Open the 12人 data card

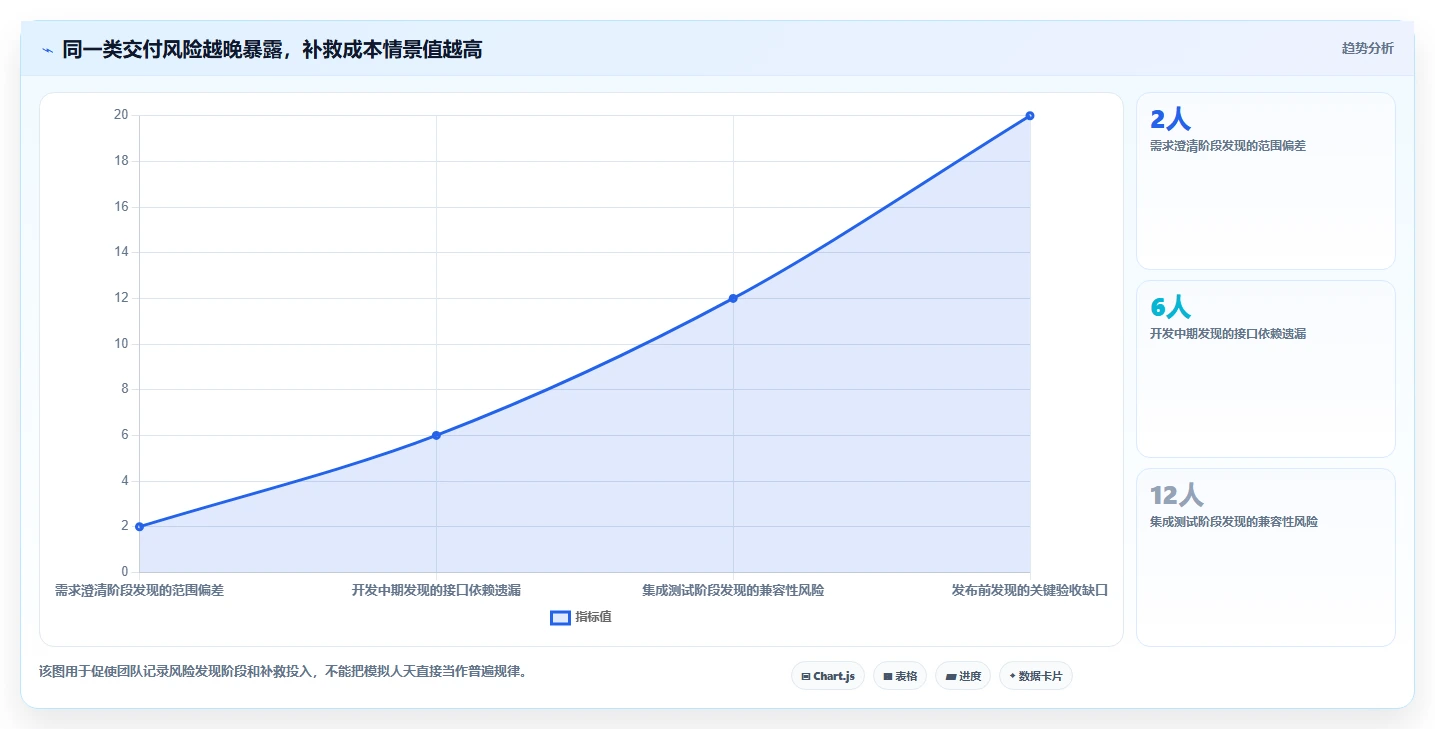pyautogui.click(x=1265, y=557)
